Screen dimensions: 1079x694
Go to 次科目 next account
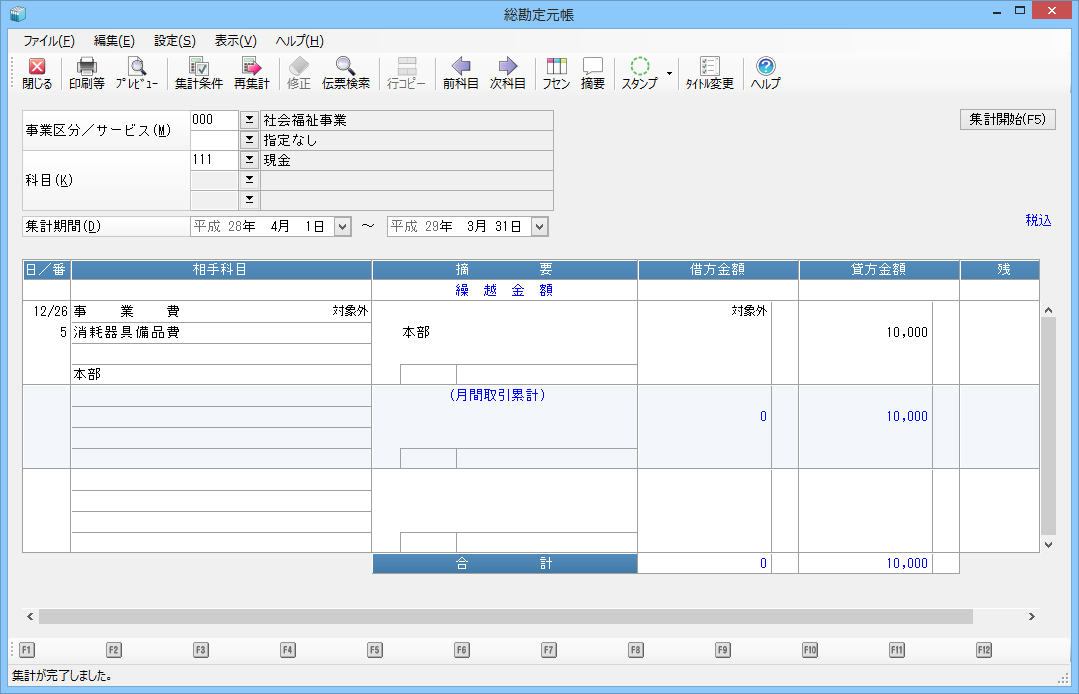tap(508, 74)
